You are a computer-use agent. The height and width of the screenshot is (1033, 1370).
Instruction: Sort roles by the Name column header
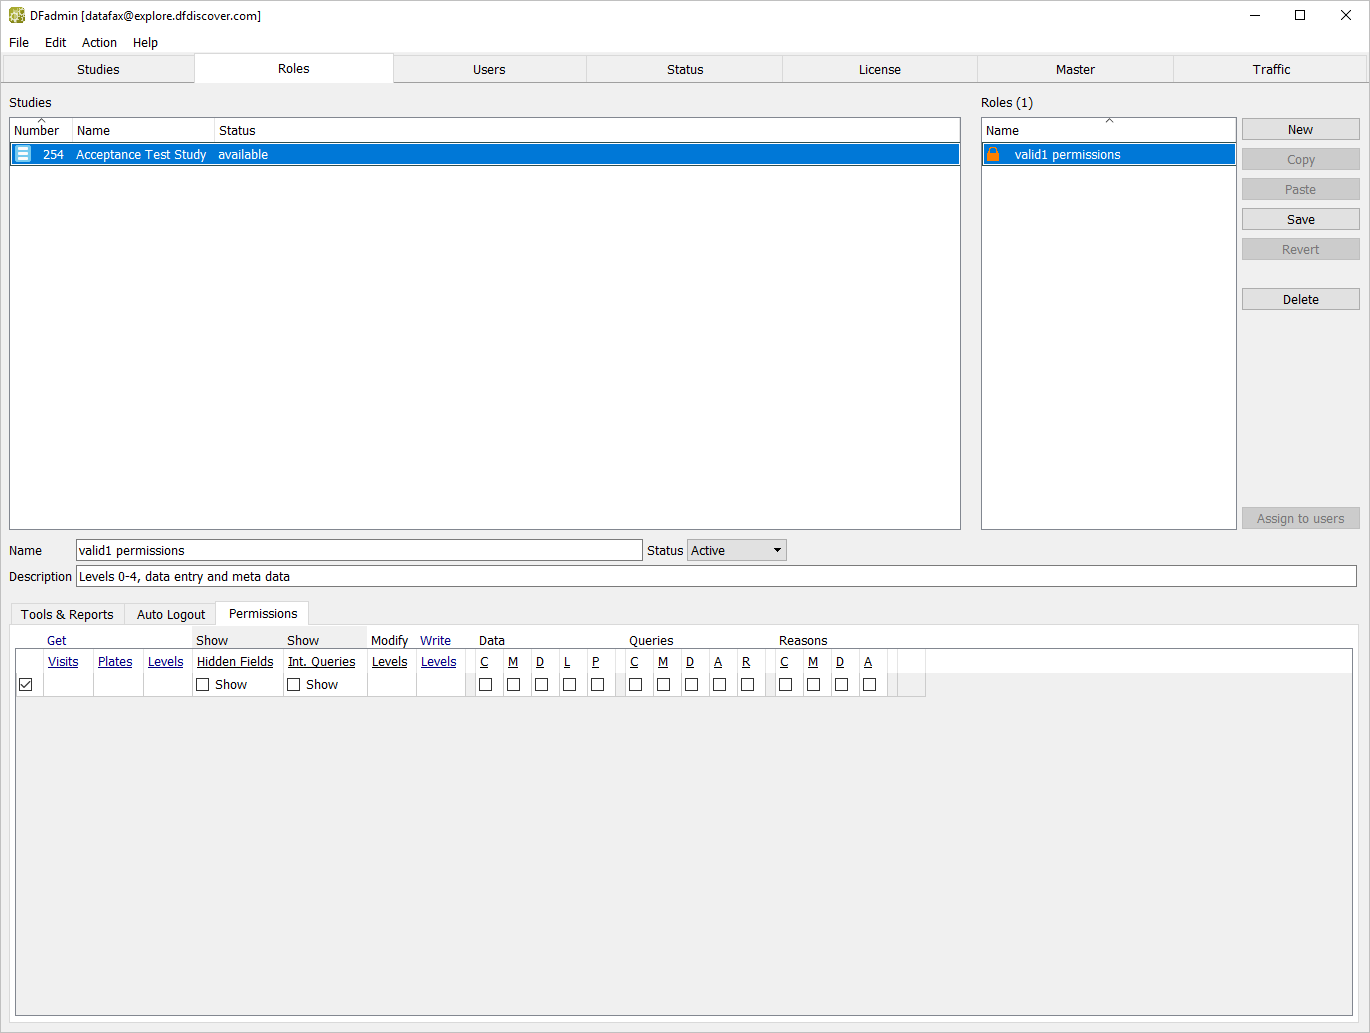pyautogui.click(x=1107, y=131)
